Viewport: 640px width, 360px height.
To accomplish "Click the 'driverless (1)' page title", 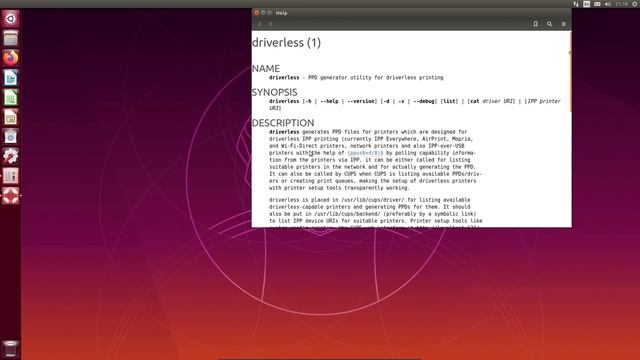I will [287, 42].
